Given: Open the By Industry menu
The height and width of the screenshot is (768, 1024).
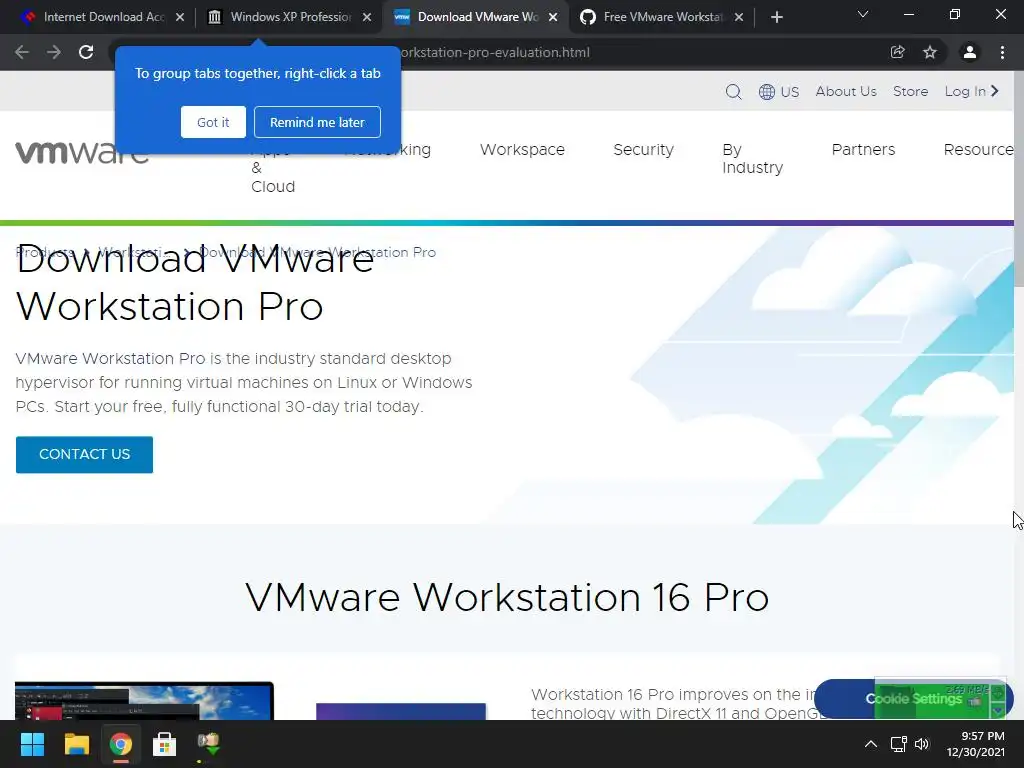Looking at the screenshot, I should 752,159.
